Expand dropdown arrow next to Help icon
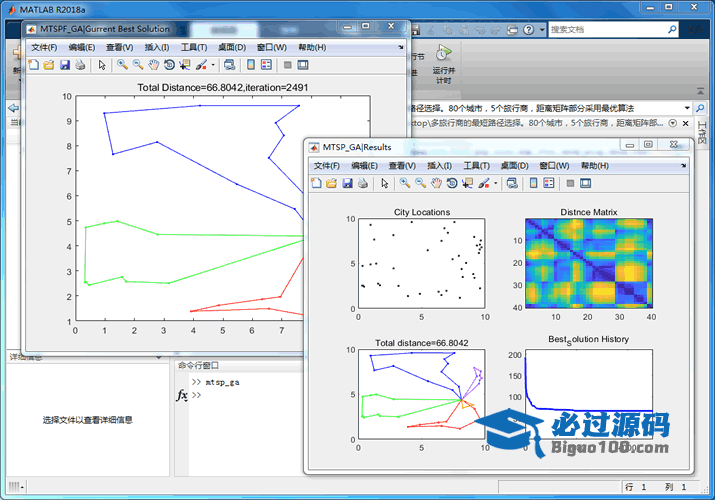Viewport: 715px width, 500px height. [x=542, y=30]
